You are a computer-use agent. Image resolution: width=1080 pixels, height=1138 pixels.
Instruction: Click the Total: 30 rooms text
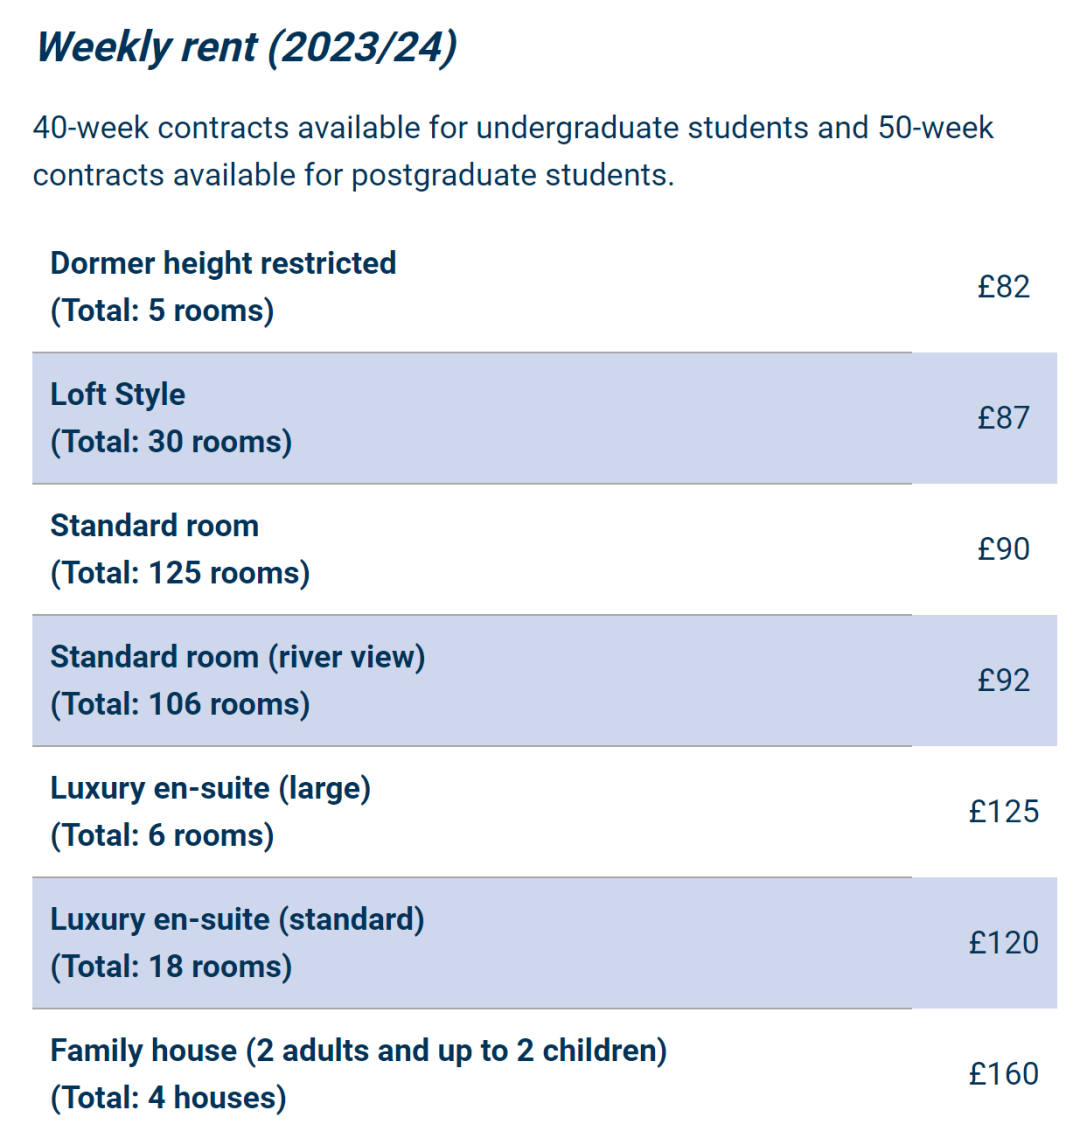[171, 441]
